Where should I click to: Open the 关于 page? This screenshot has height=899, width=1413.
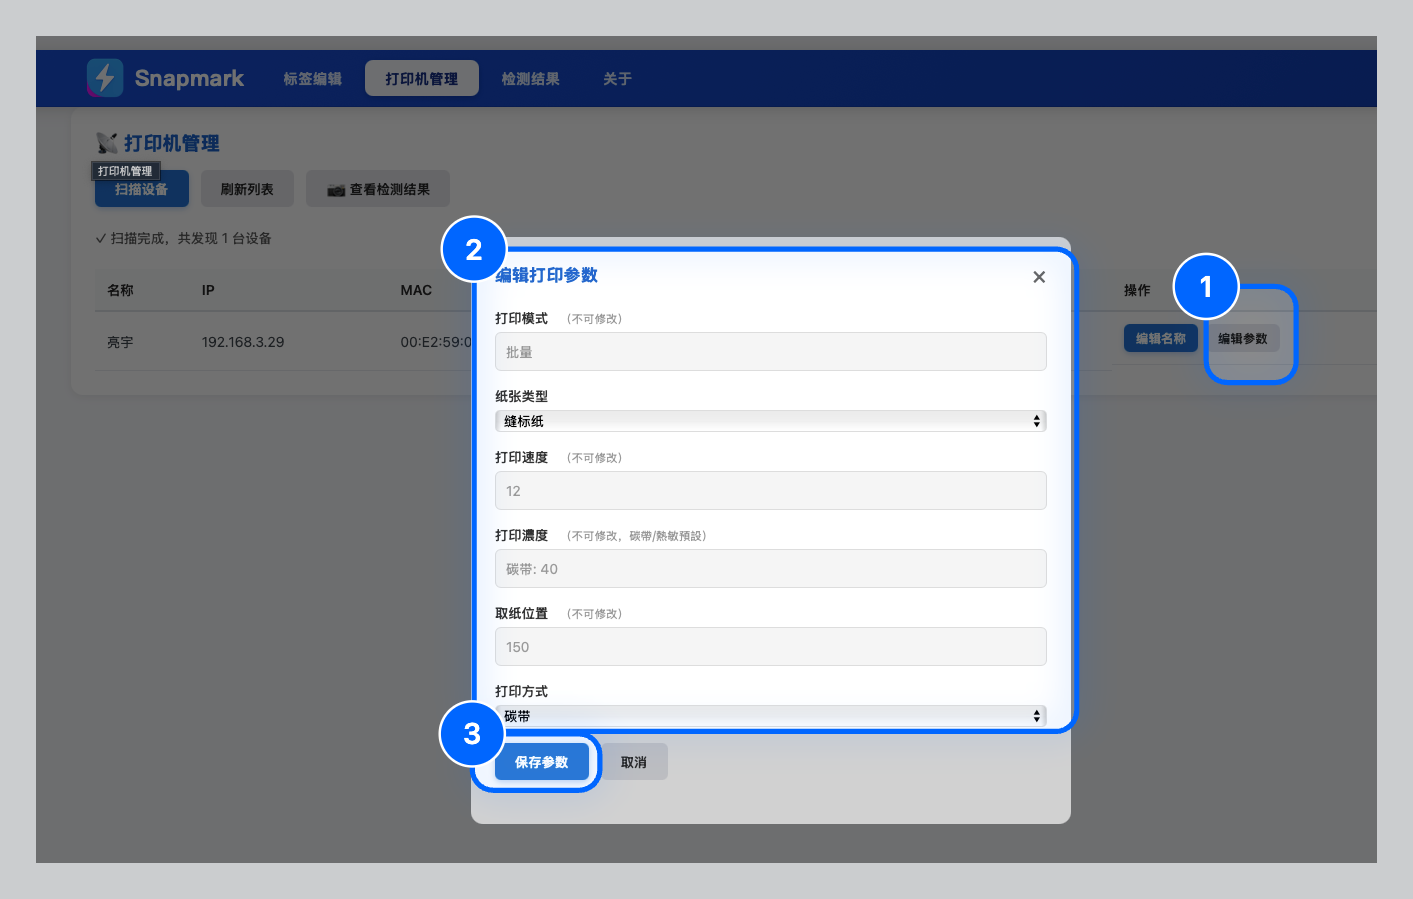pyautogui.click(x=617, y=78)
